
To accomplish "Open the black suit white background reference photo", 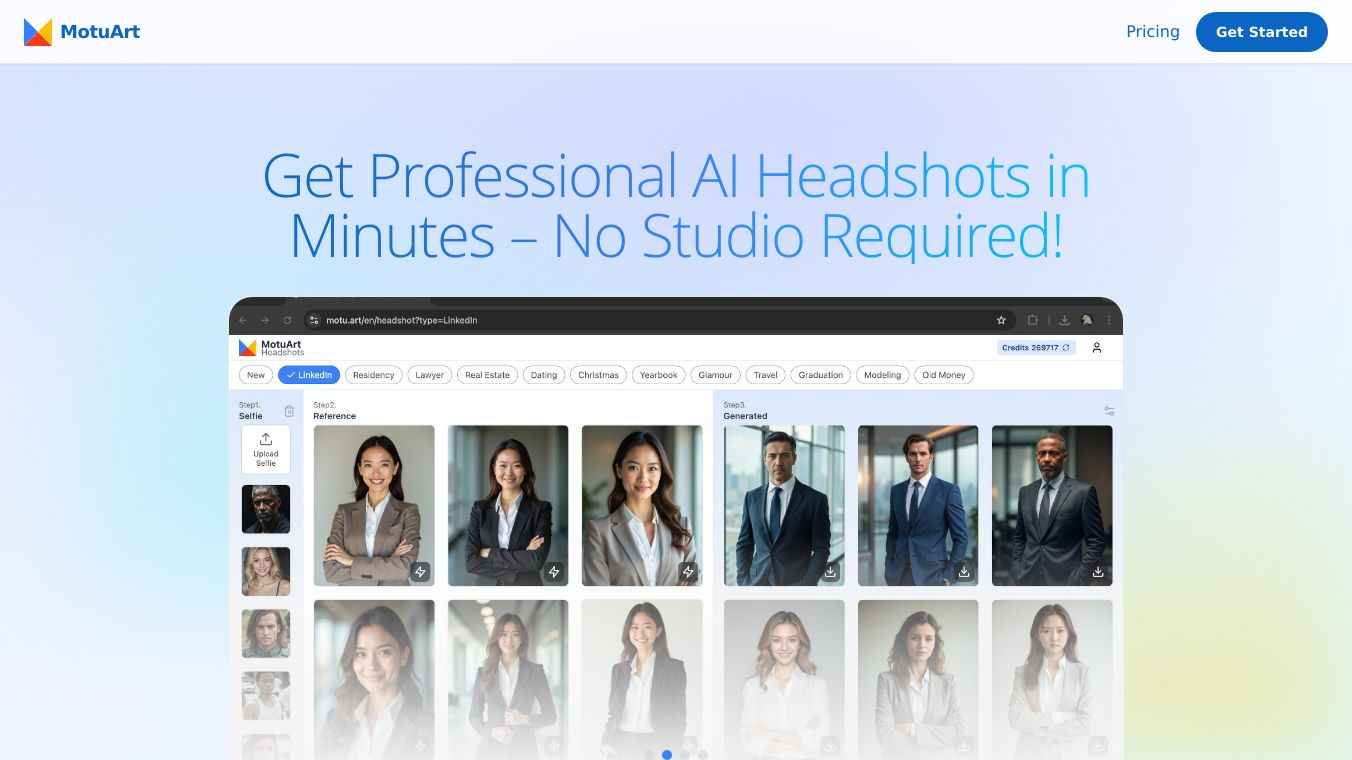I will (x=642, y=679).
